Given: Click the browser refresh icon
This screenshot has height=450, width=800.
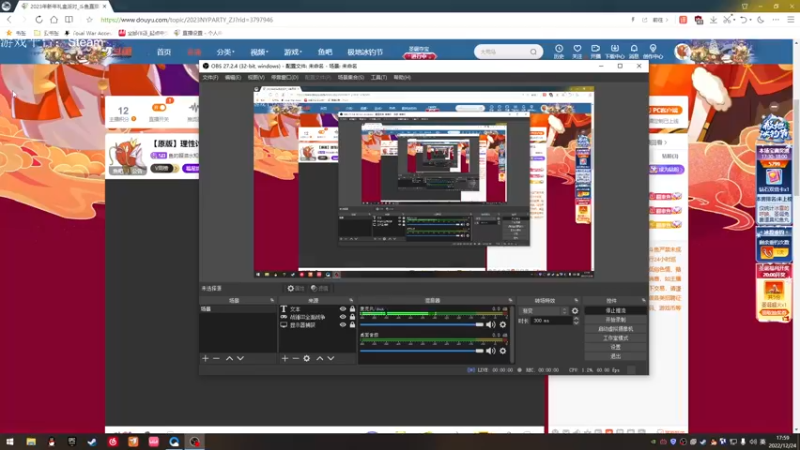Looking at the screenshot, I should [39, 20].
